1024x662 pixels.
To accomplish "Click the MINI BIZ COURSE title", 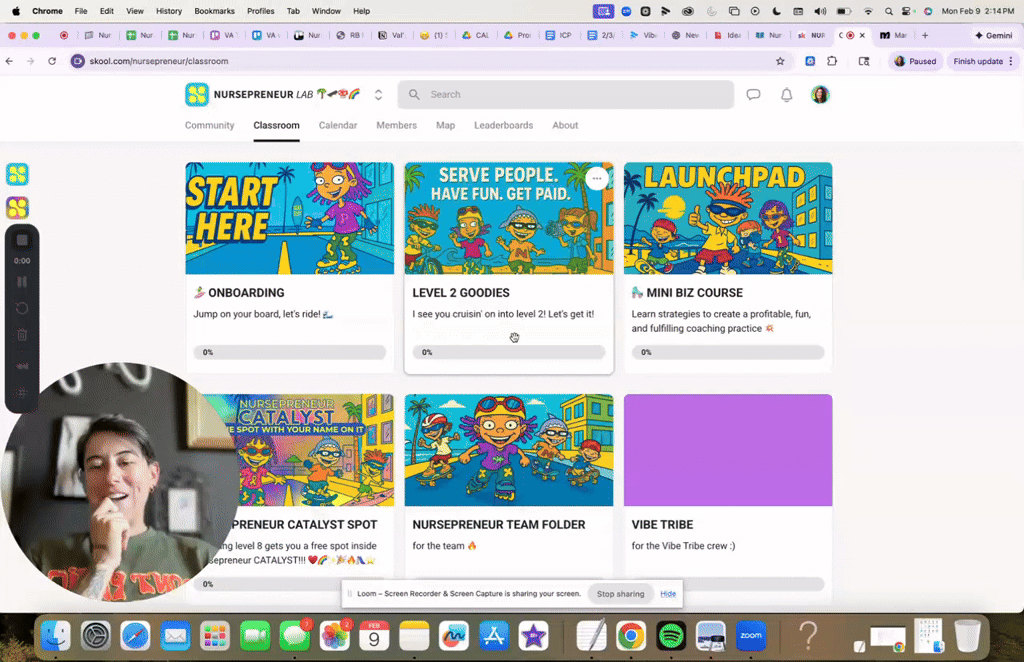I will [694, 292].
